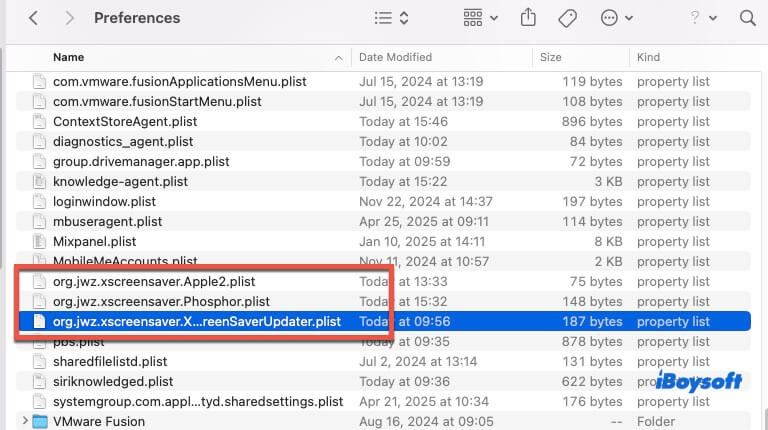
Task: Expand the VMware Fusion folder disclosure triangle
Action: tap(24, 421)
